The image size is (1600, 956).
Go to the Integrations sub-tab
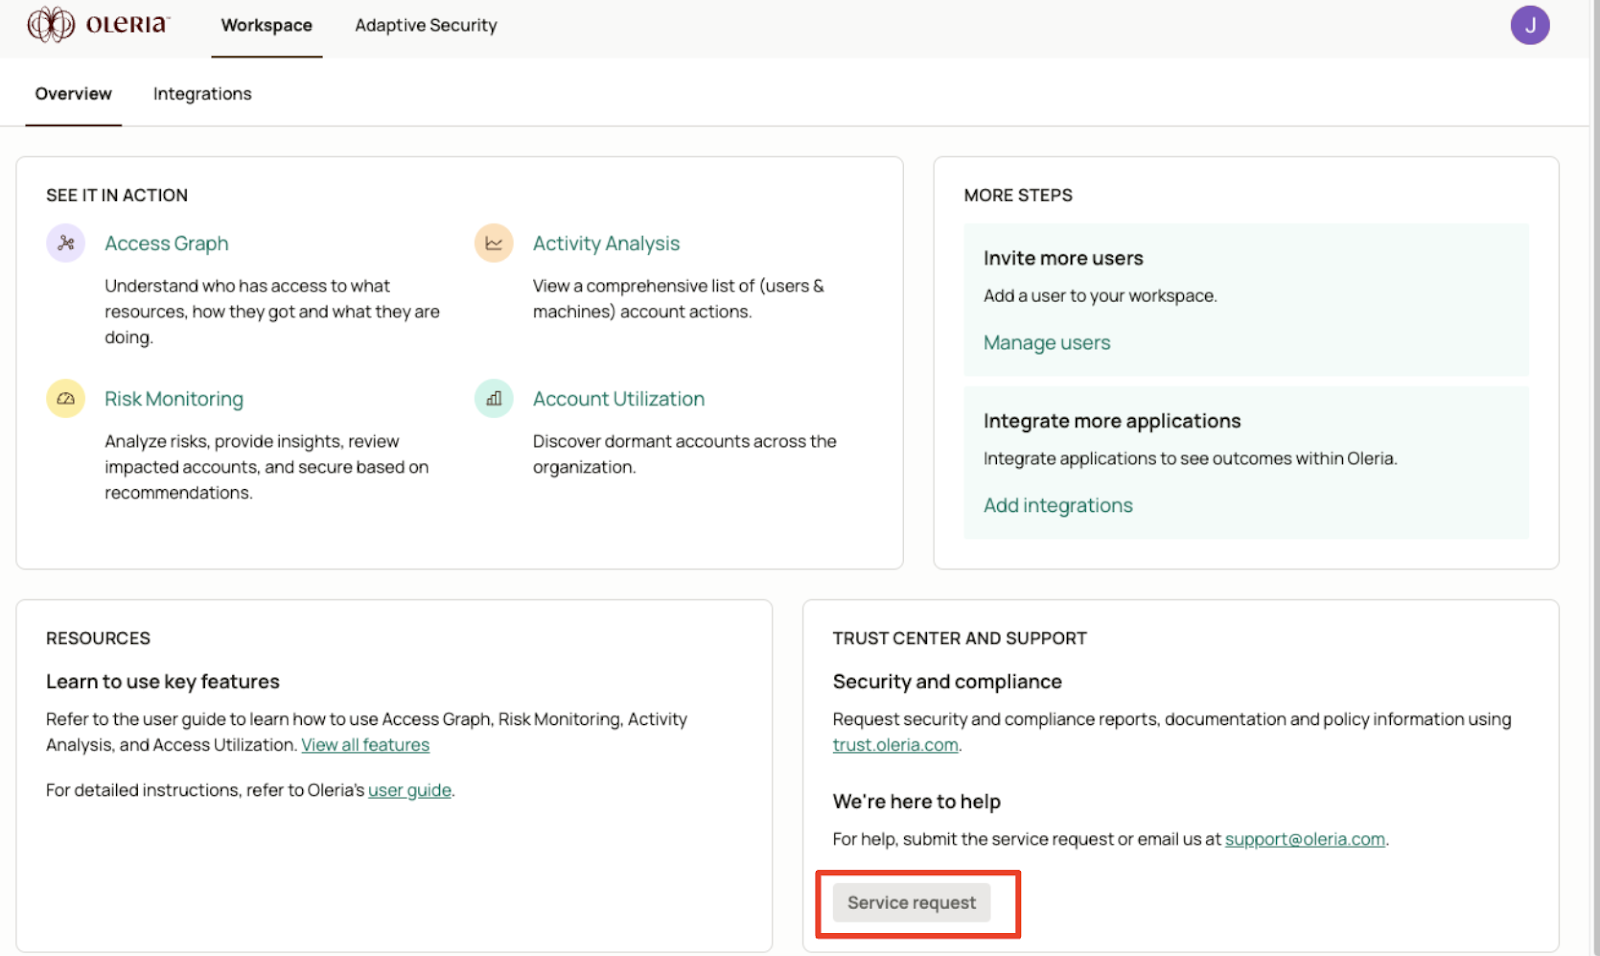coord(202,94)
